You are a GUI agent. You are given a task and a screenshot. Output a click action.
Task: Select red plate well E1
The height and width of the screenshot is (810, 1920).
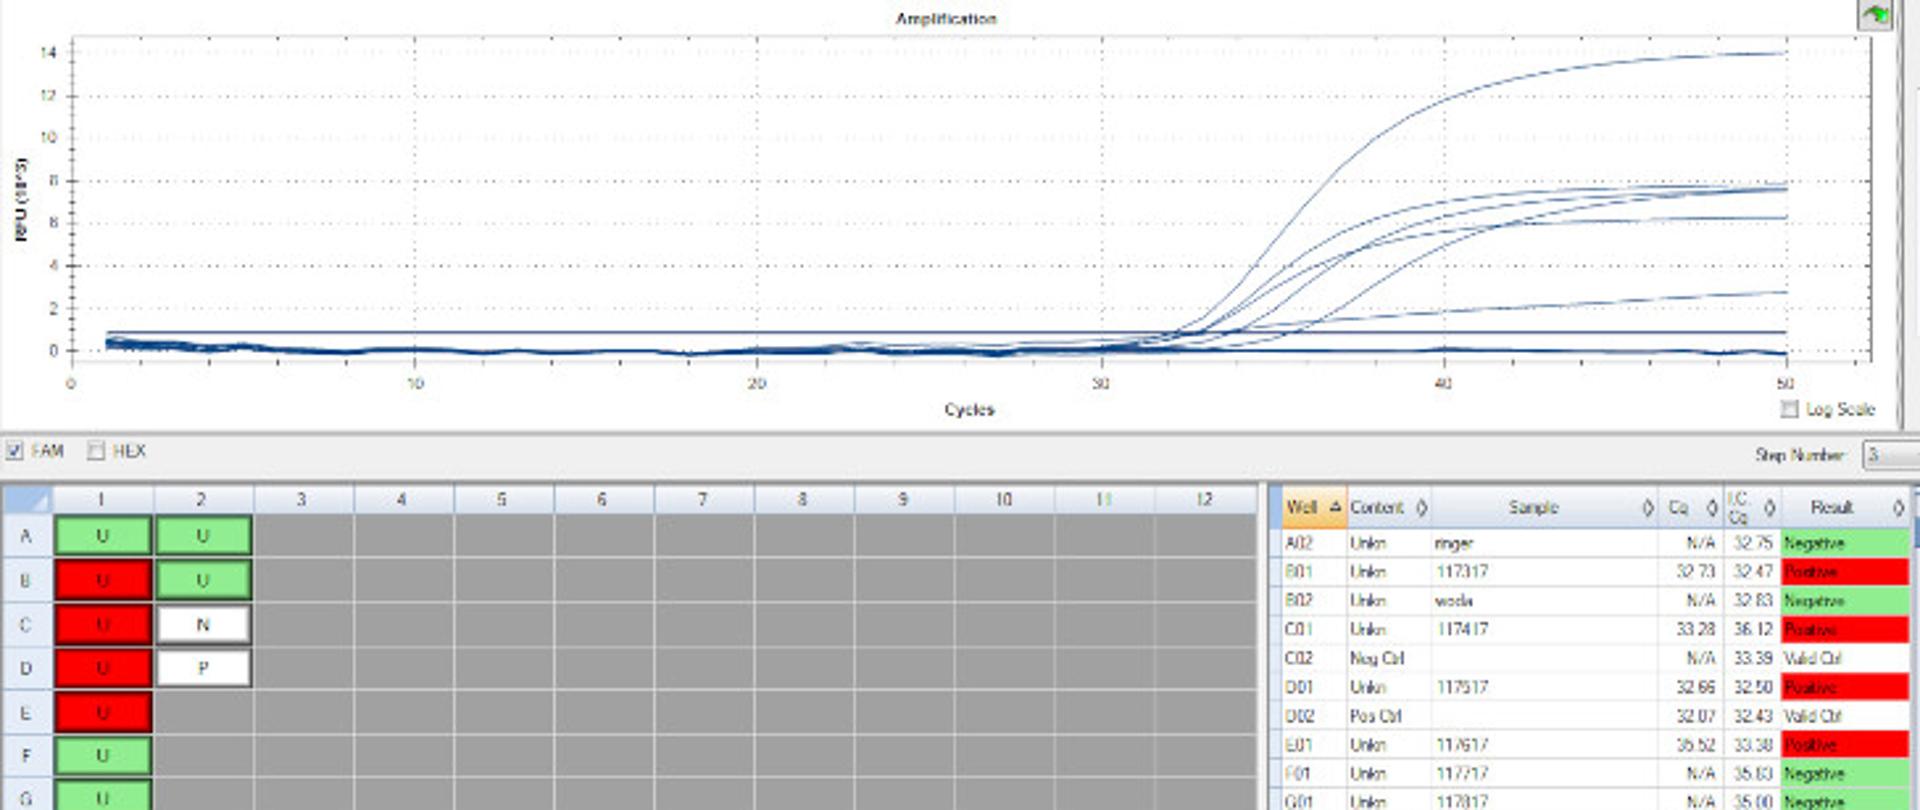pos(103,713)
